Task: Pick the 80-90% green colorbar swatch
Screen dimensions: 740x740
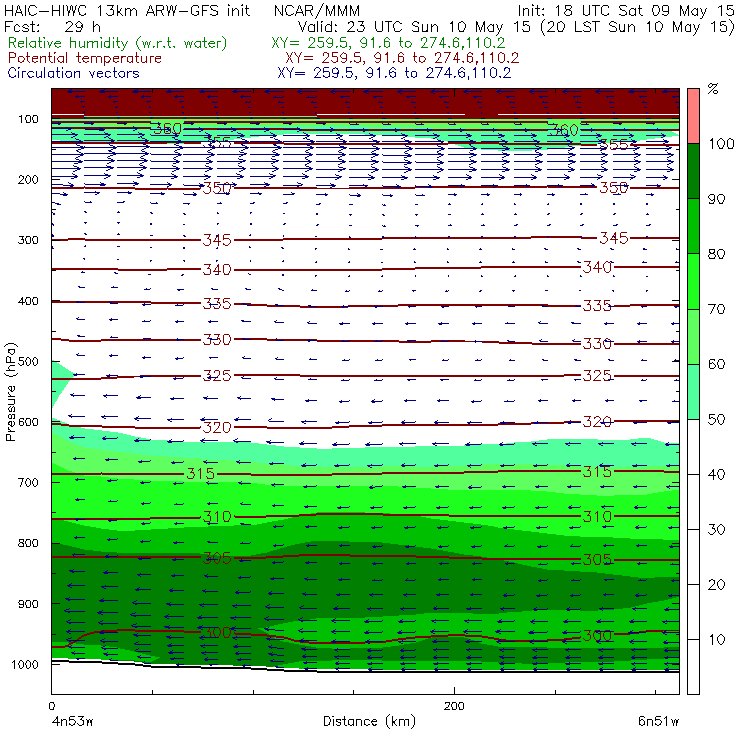Action: tap(693, 226)
